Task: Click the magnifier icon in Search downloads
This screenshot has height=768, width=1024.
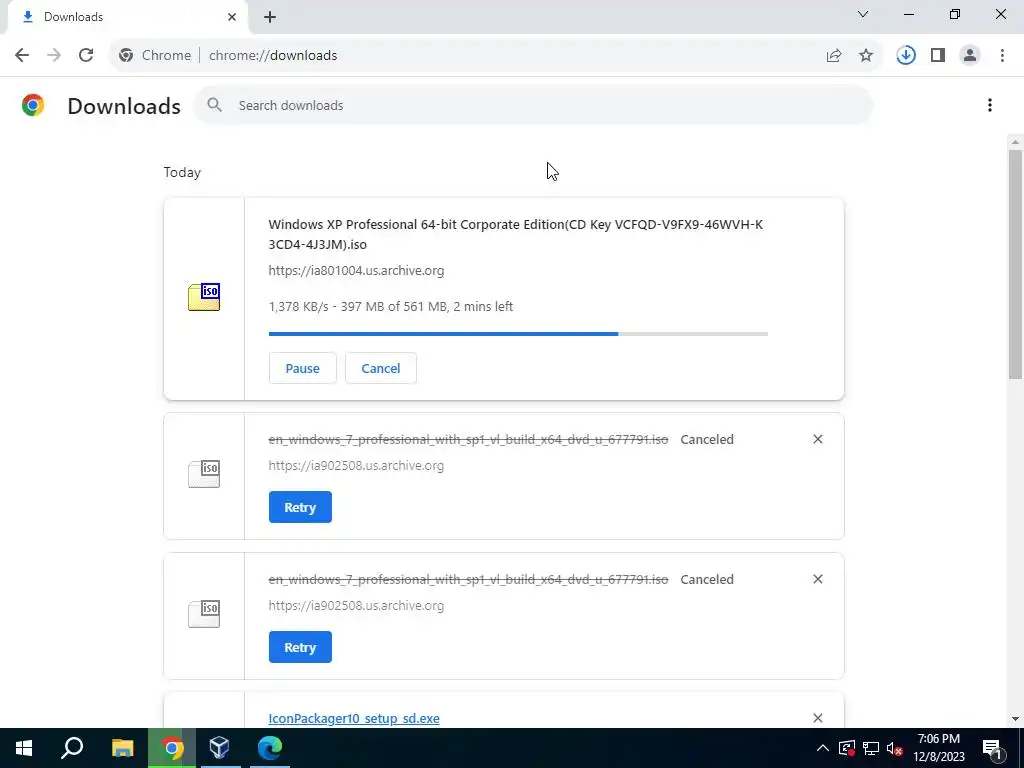Action: [x=214, y=105]
